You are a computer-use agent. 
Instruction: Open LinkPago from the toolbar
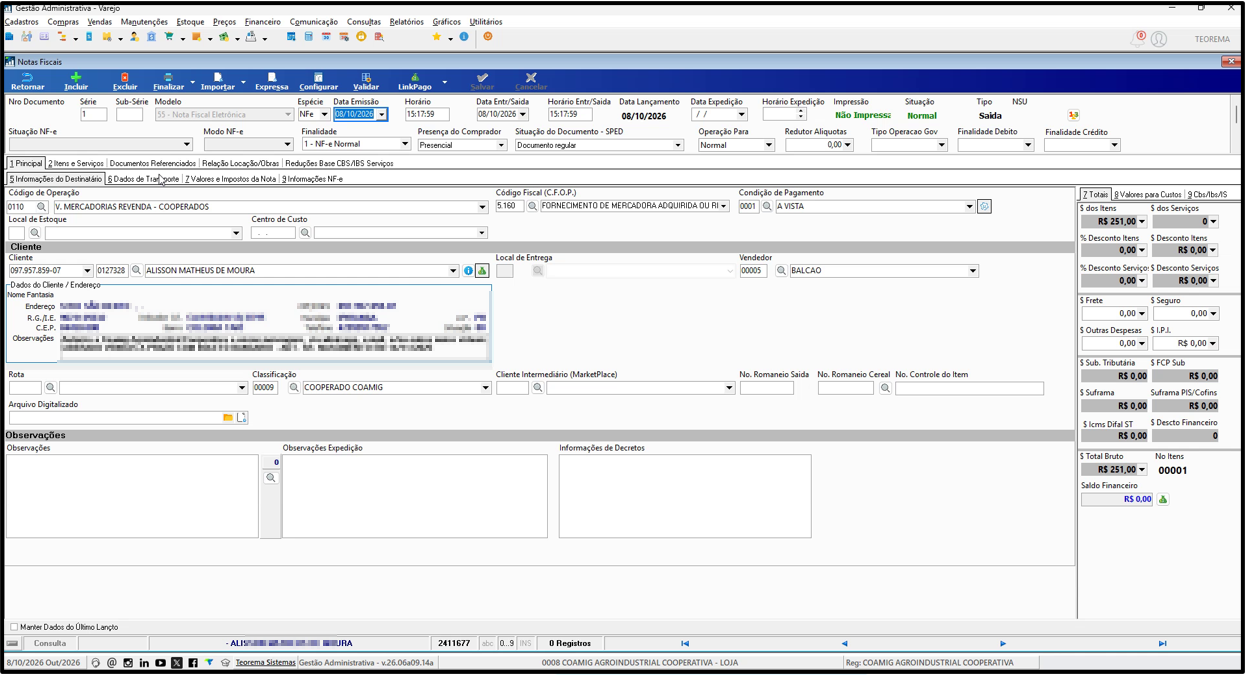click(414, 81)
